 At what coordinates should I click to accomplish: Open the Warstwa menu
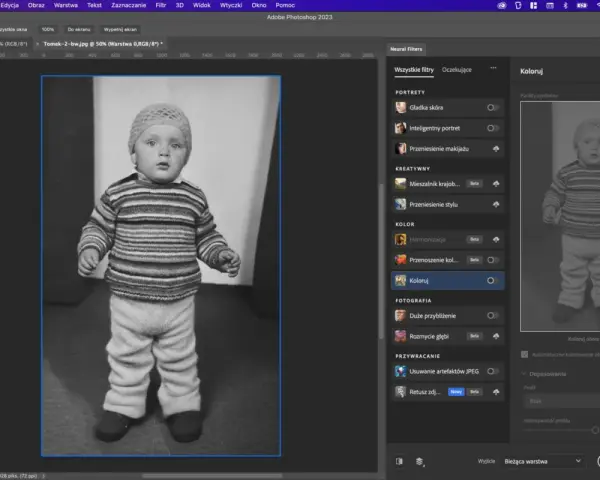click(x=65, y=5)
